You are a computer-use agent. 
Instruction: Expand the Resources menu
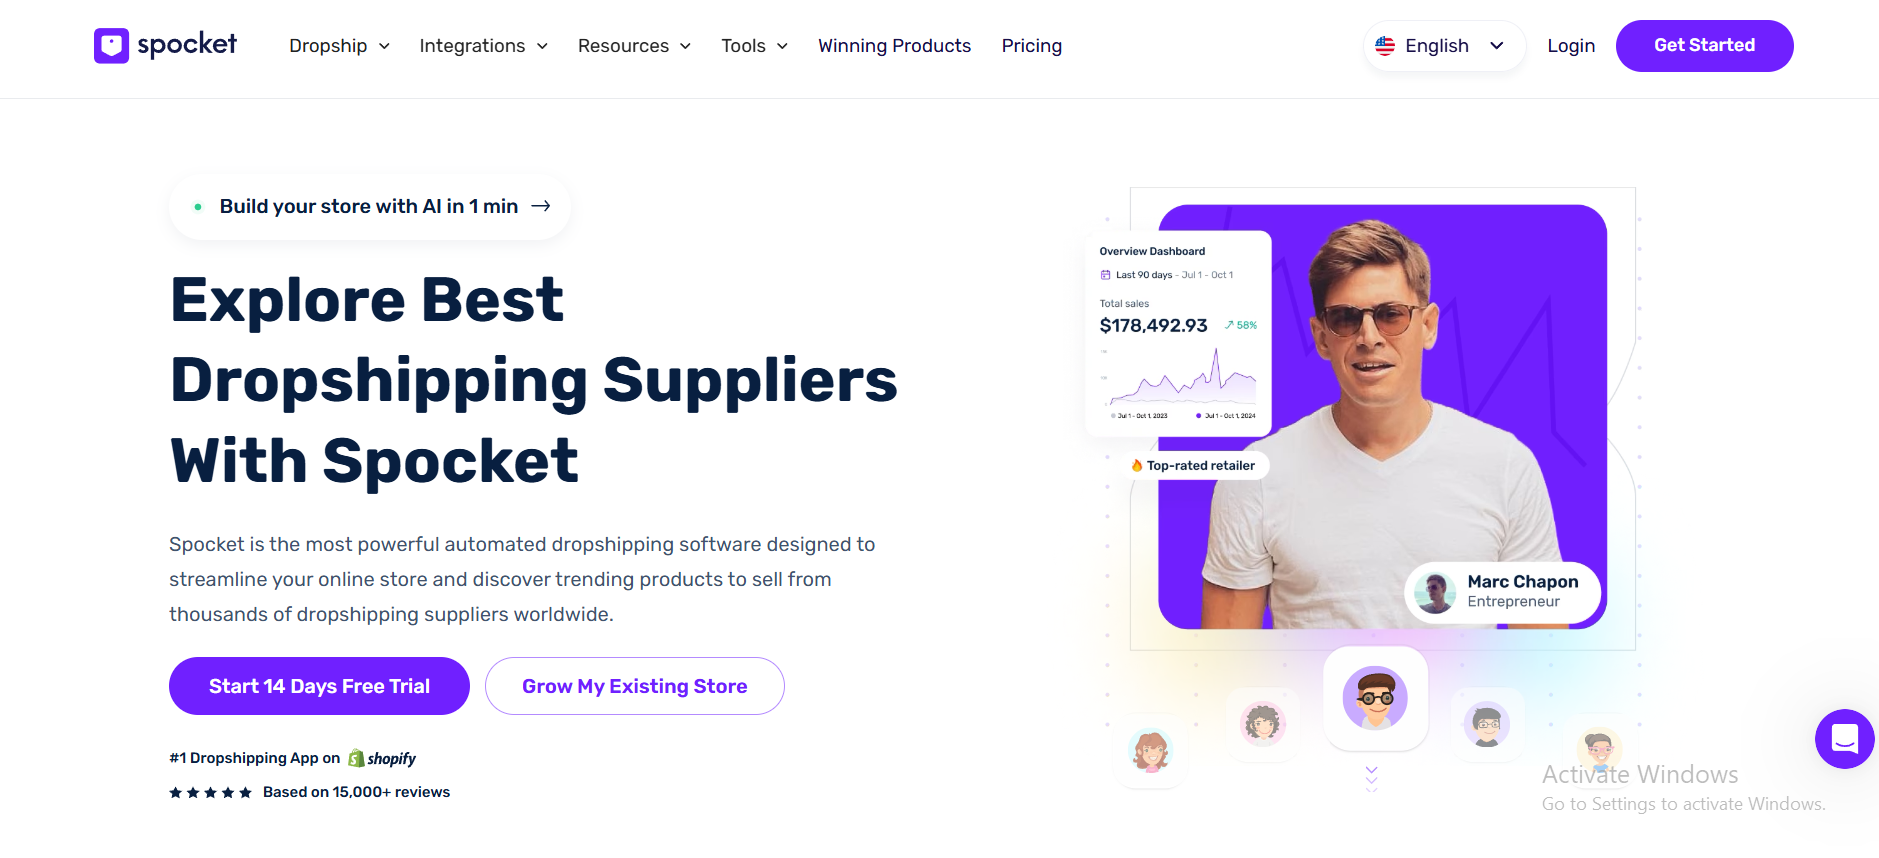(634, 46)
